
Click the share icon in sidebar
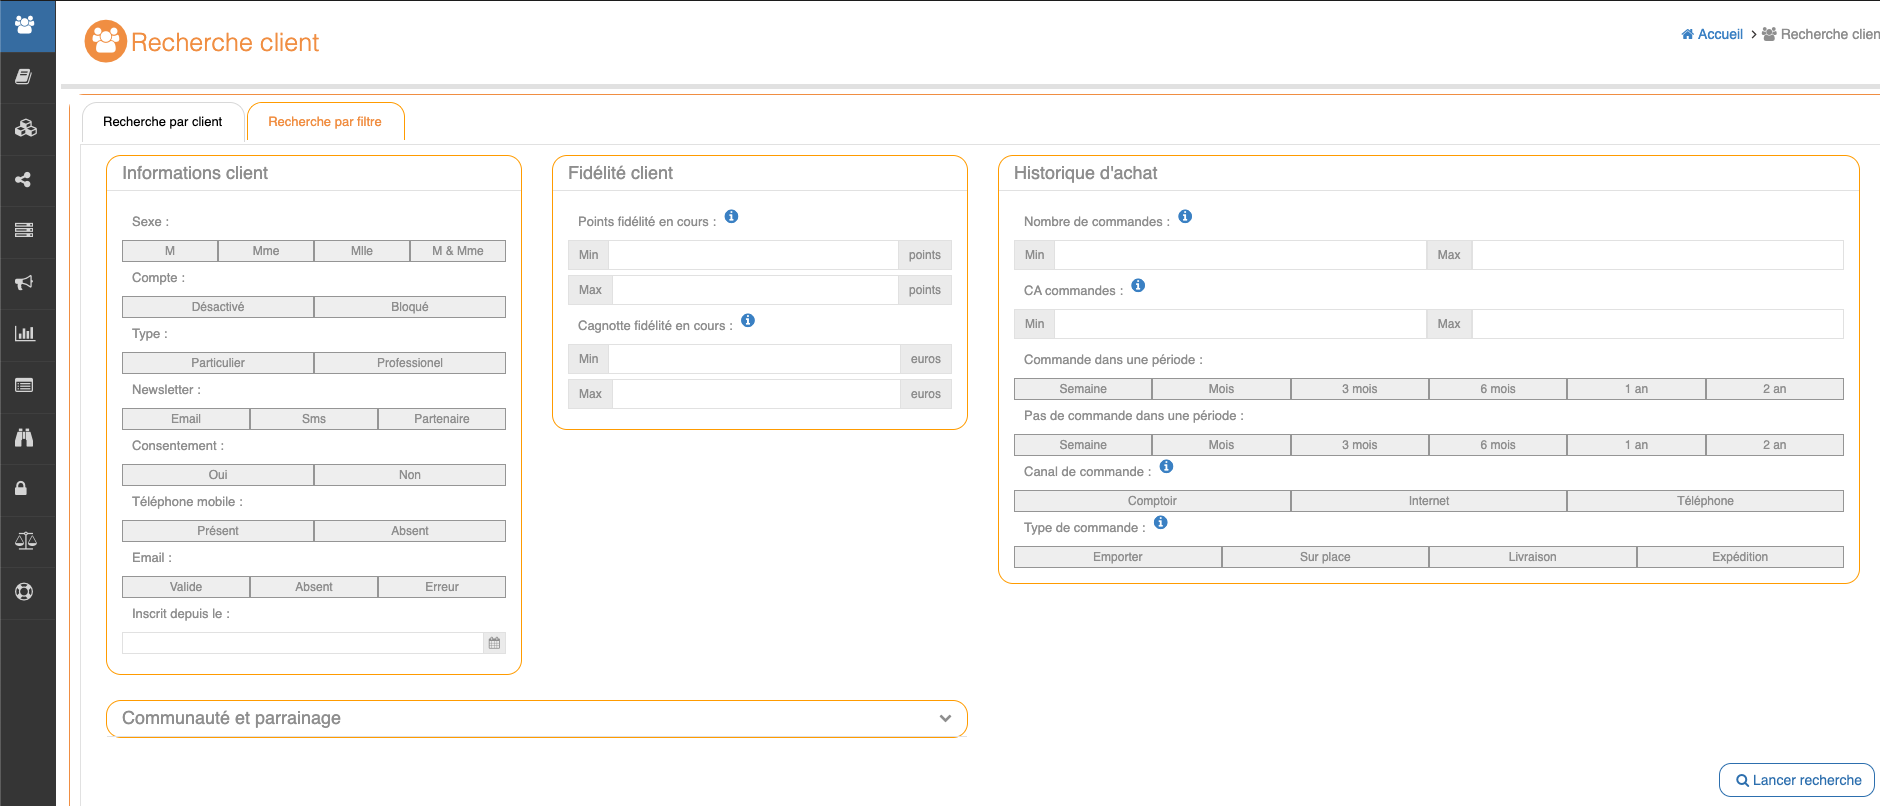pos(23,180)
